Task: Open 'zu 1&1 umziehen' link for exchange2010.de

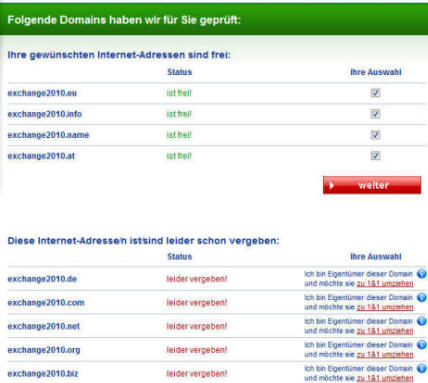Action: point(385,284)
